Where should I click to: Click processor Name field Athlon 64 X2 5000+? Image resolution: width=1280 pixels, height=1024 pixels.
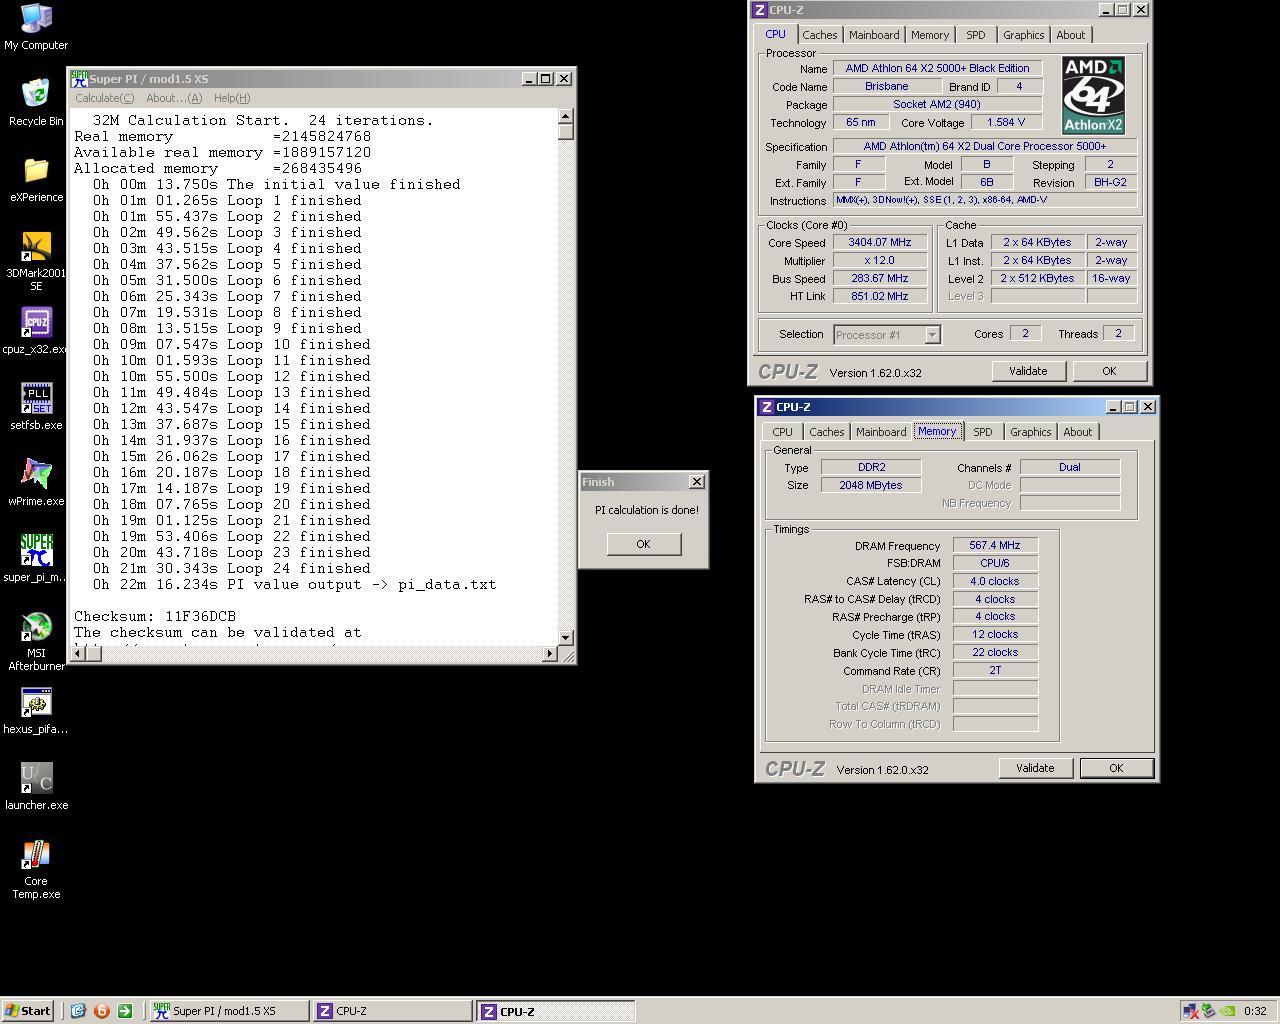938,68
